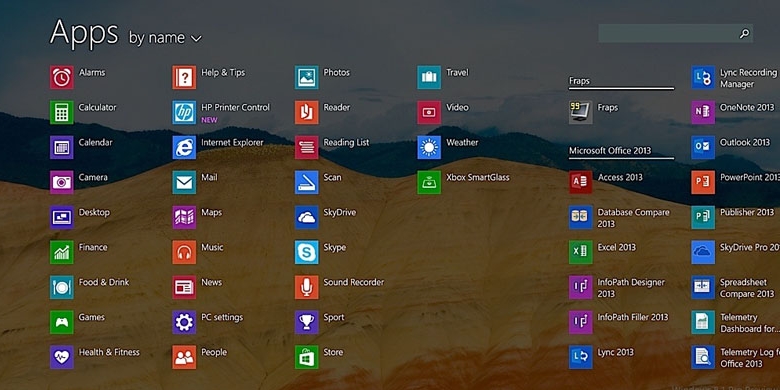Launch the Travel suitcase icon
This screenshot has height=390, width=780.
pyautogui.click(x=429, y=78)
